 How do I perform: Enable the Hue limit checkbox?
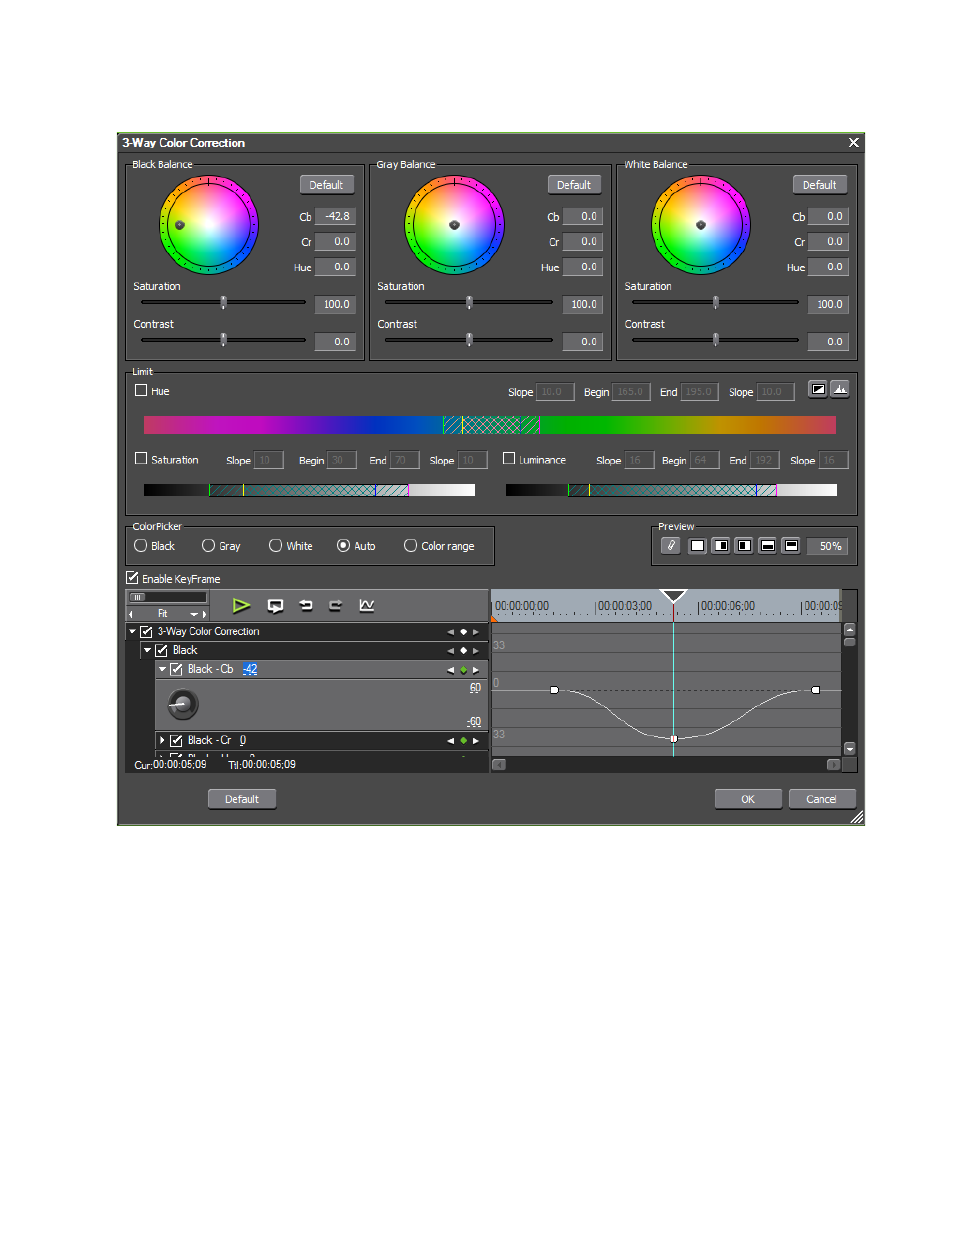[x=141, y=391]
